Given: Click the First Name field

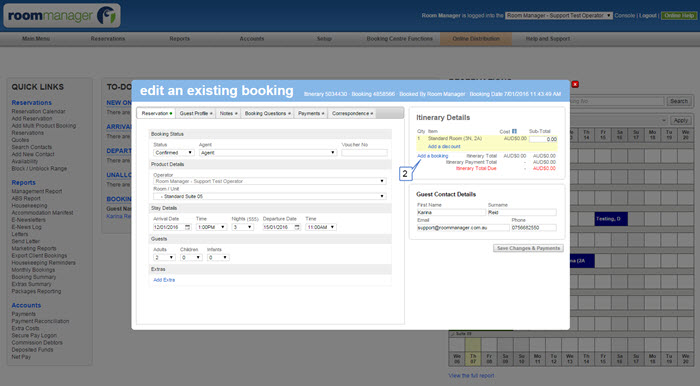Looking at the screenshot, I should click(451, 212).
